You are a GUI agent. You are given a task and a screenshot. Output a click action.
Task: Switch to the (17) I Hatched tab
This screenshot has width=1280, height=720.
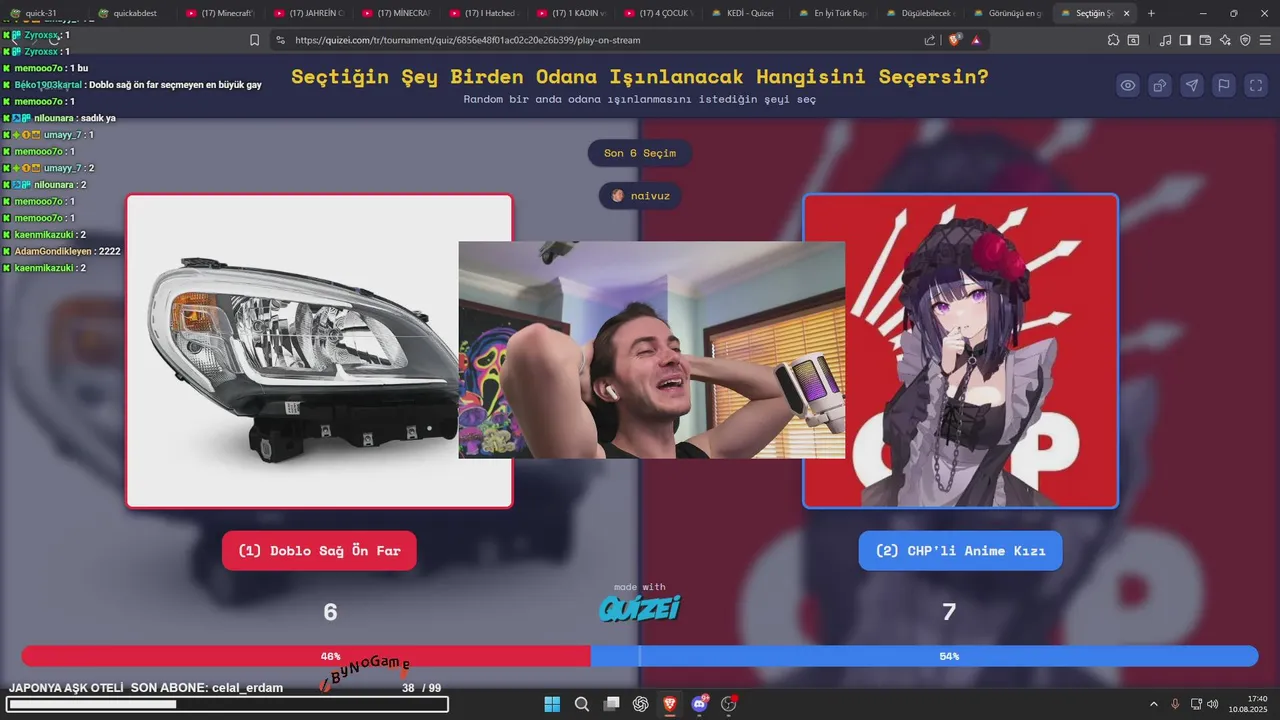pos(486,13)
